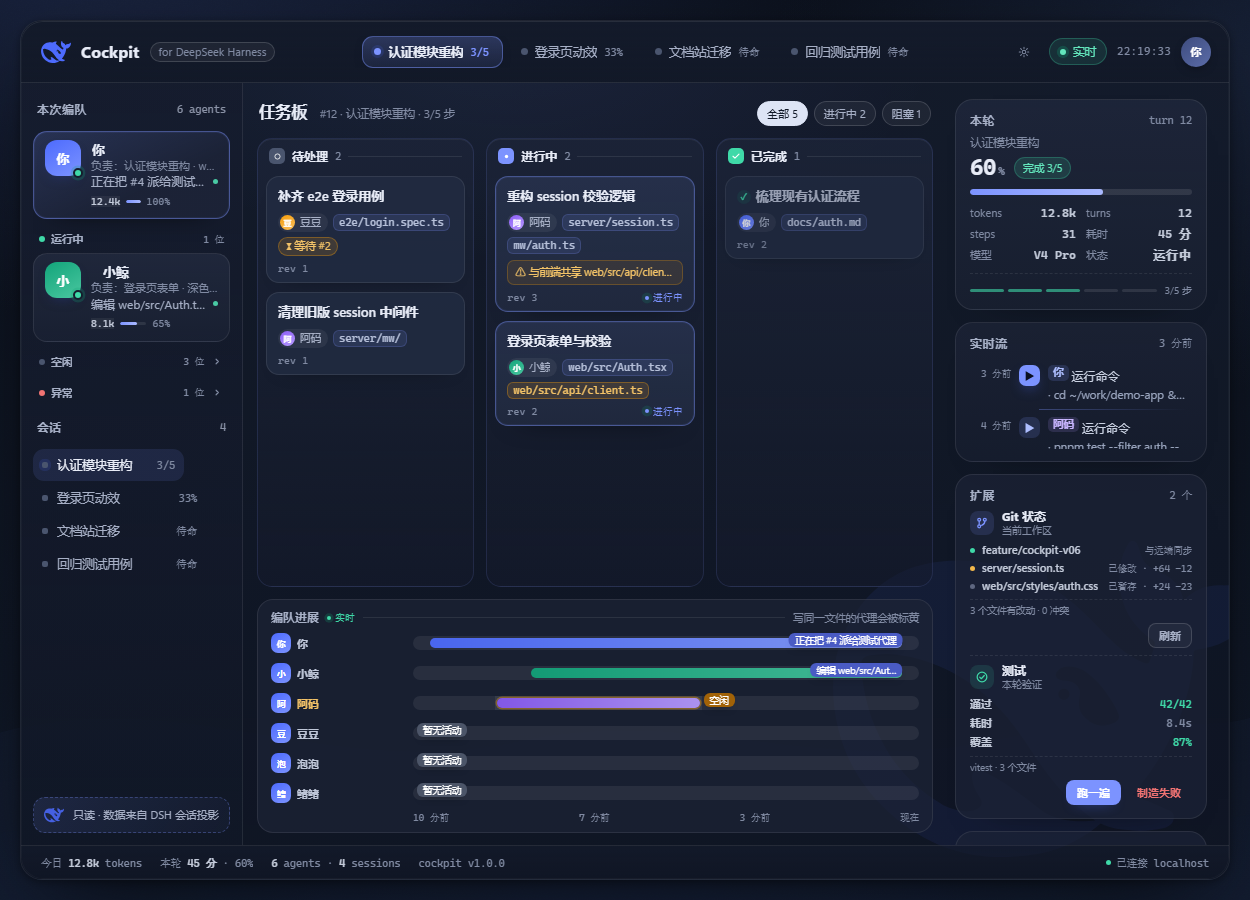Switch to 认证模块重构 3/5 top tab
This screenshot has width=1250, height=900.
(432, 52)
